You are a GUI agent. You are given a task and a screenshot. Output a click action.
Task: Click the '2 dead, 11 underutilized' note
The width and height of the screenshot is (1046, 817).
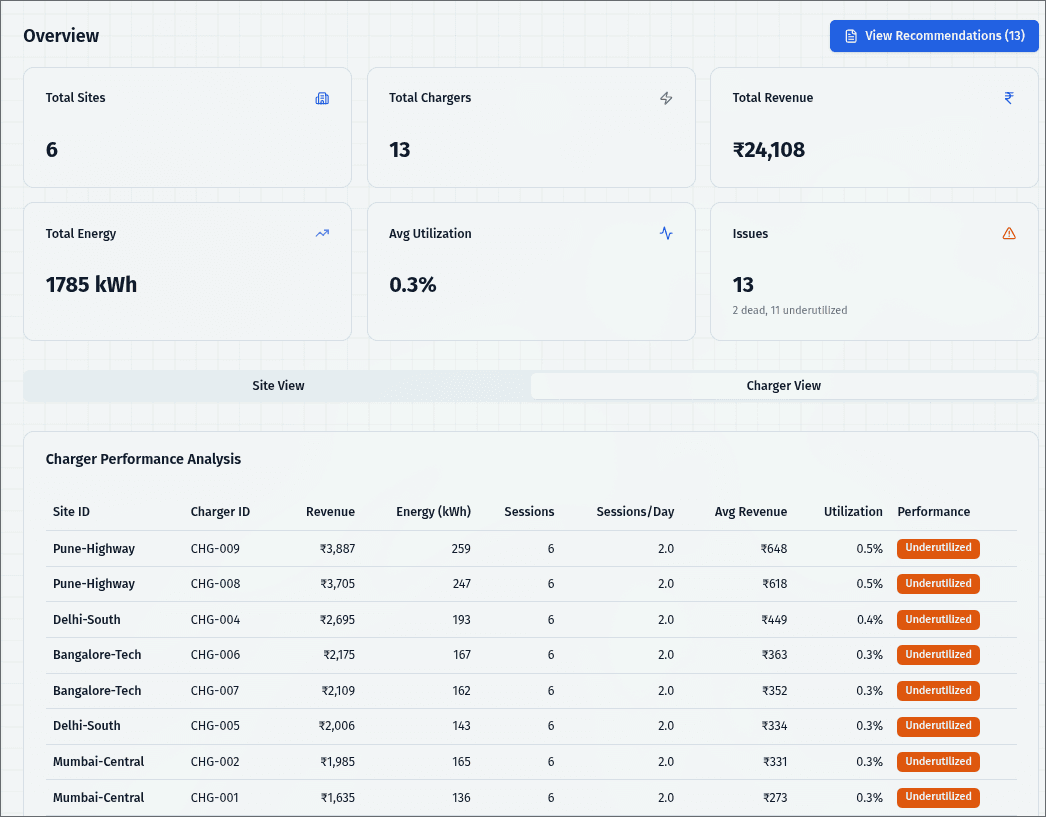coord(790,310)
